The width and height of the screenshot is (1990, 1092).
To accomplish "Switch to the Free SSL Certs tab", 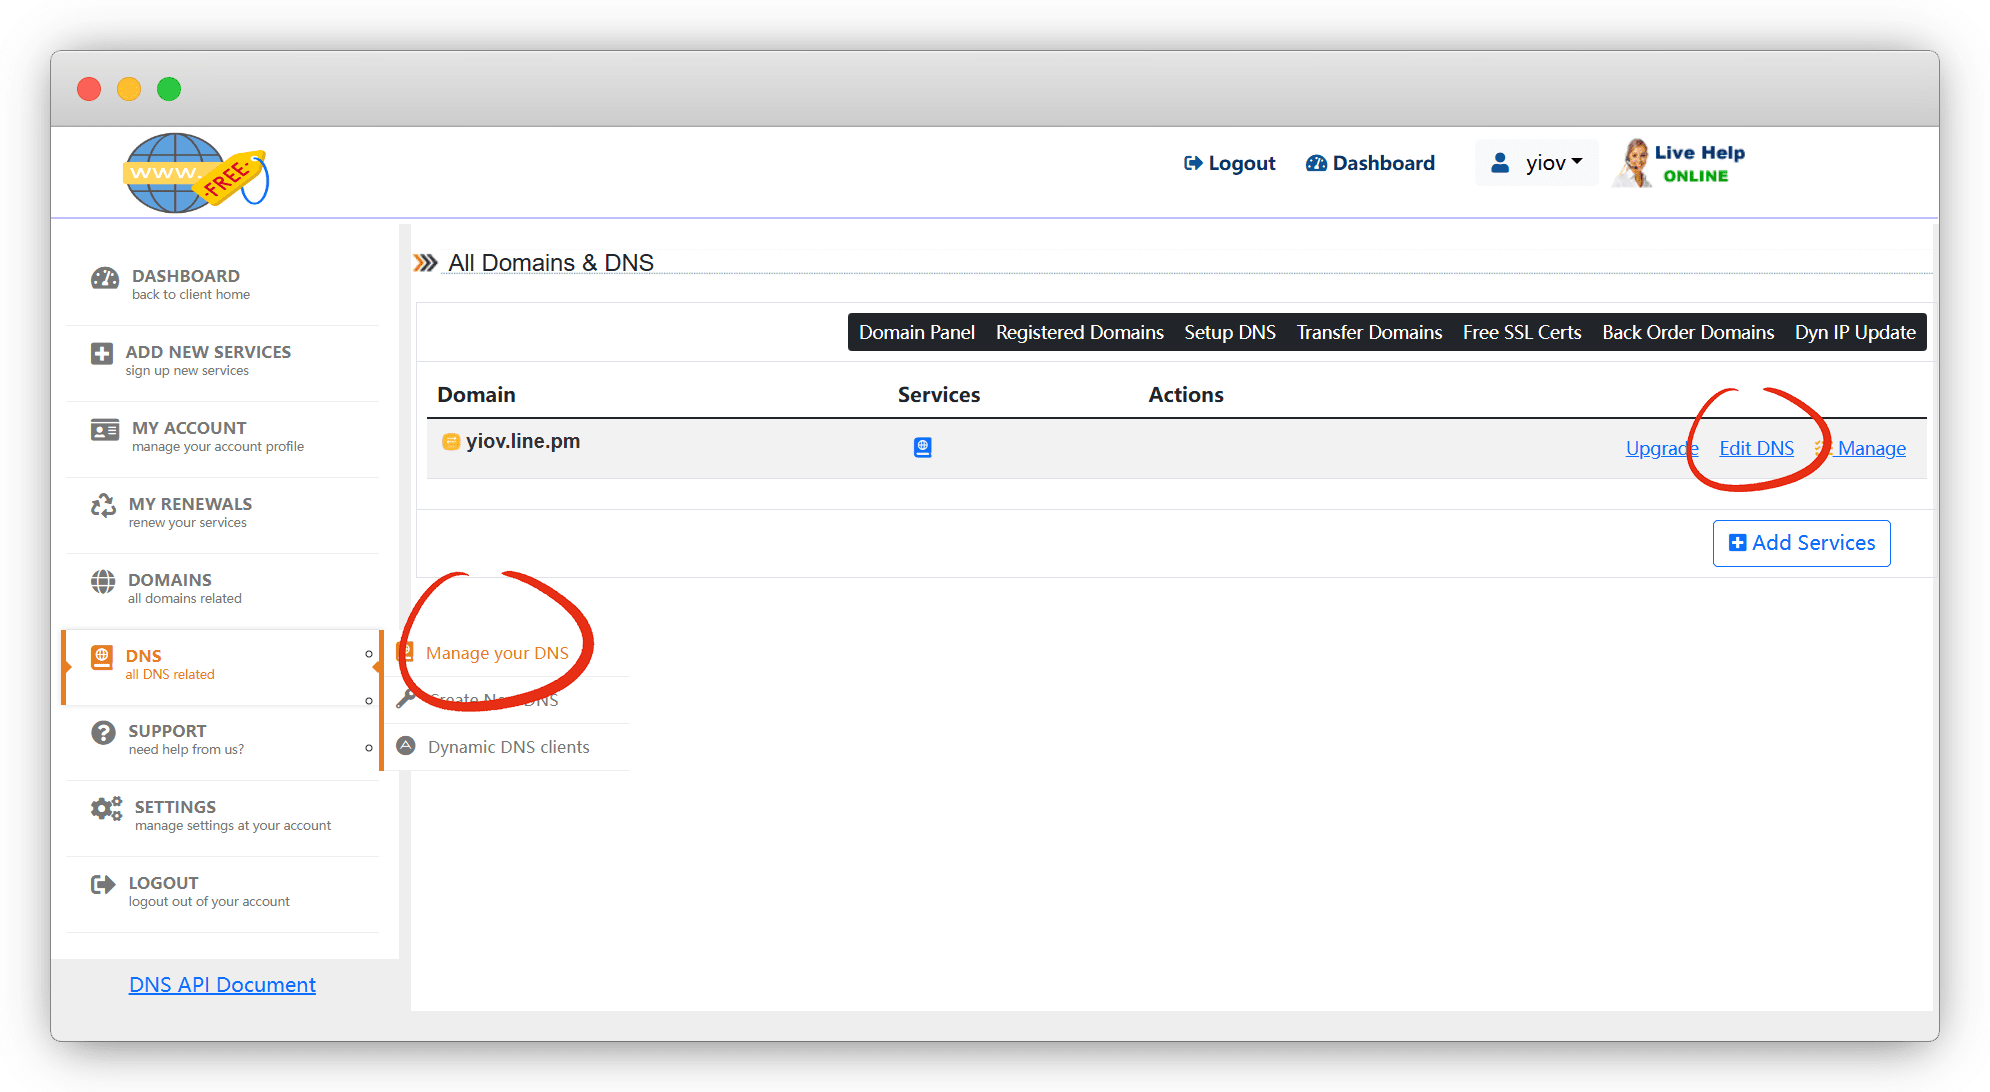I will (1521, 332).
